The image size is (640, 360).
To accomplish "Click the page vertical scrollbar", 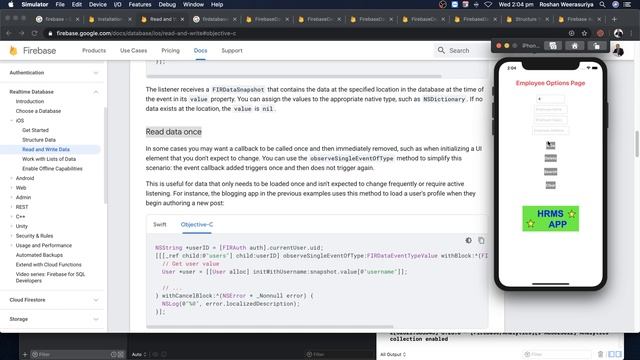I will (x=636, y=143).
